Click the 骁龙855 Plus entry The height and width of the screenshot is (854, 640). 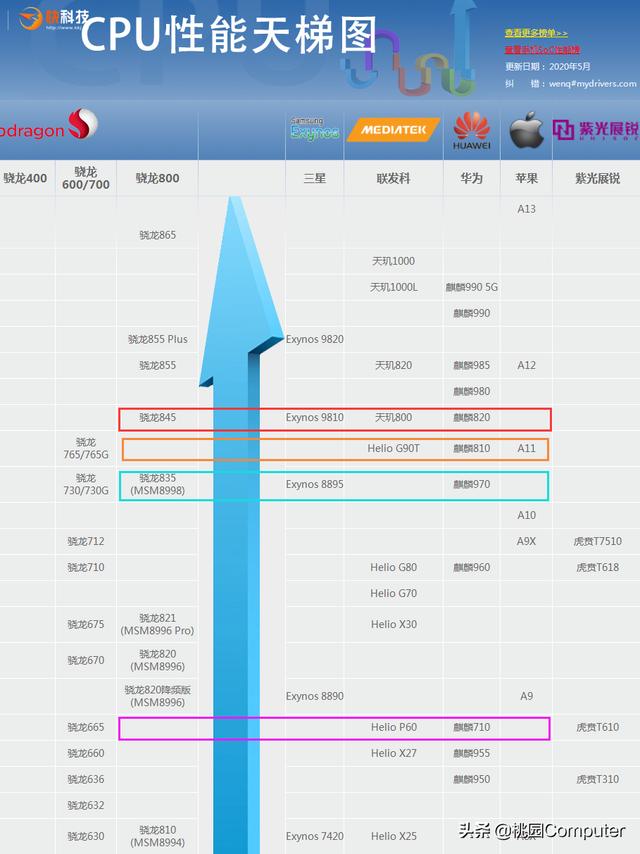(x=157, y=339)
